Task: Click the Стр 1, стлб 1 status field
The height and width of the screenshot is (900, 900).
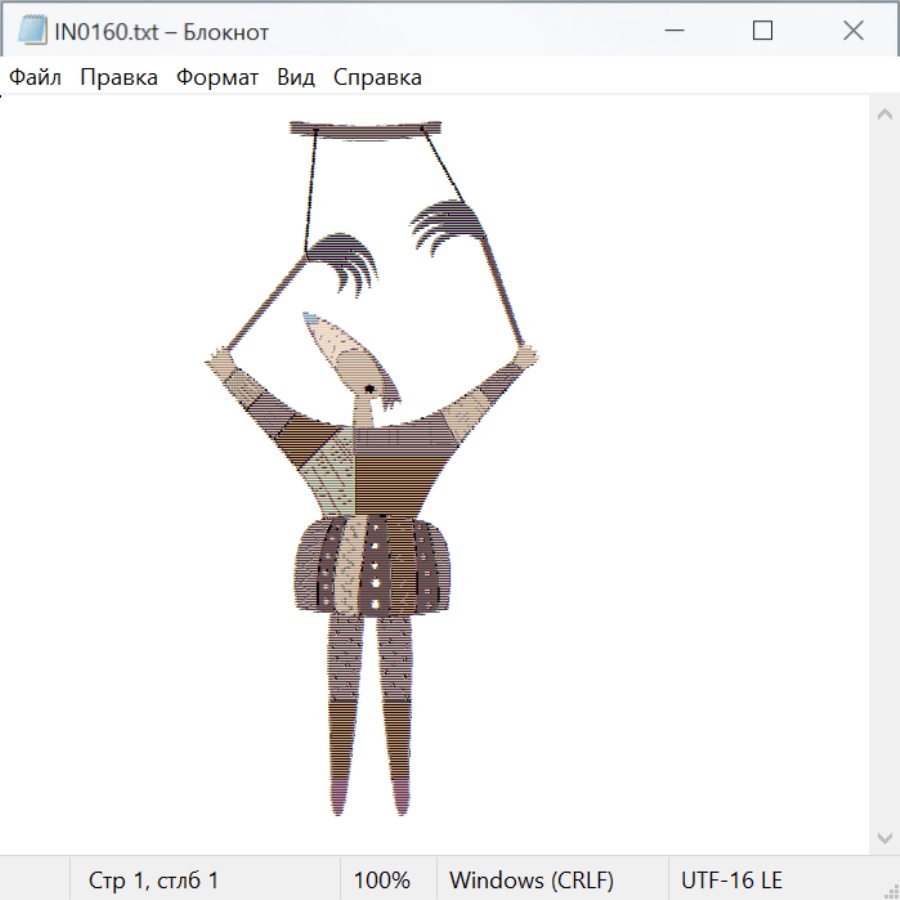Action: click(x=153, y=881)
